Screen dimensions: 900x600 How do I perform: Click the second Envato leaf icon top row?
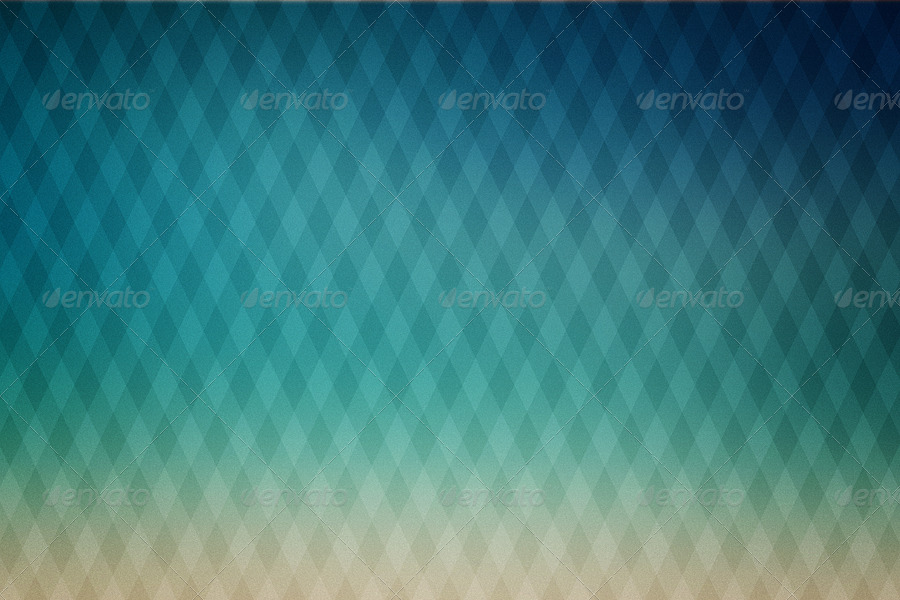point(250,97)
